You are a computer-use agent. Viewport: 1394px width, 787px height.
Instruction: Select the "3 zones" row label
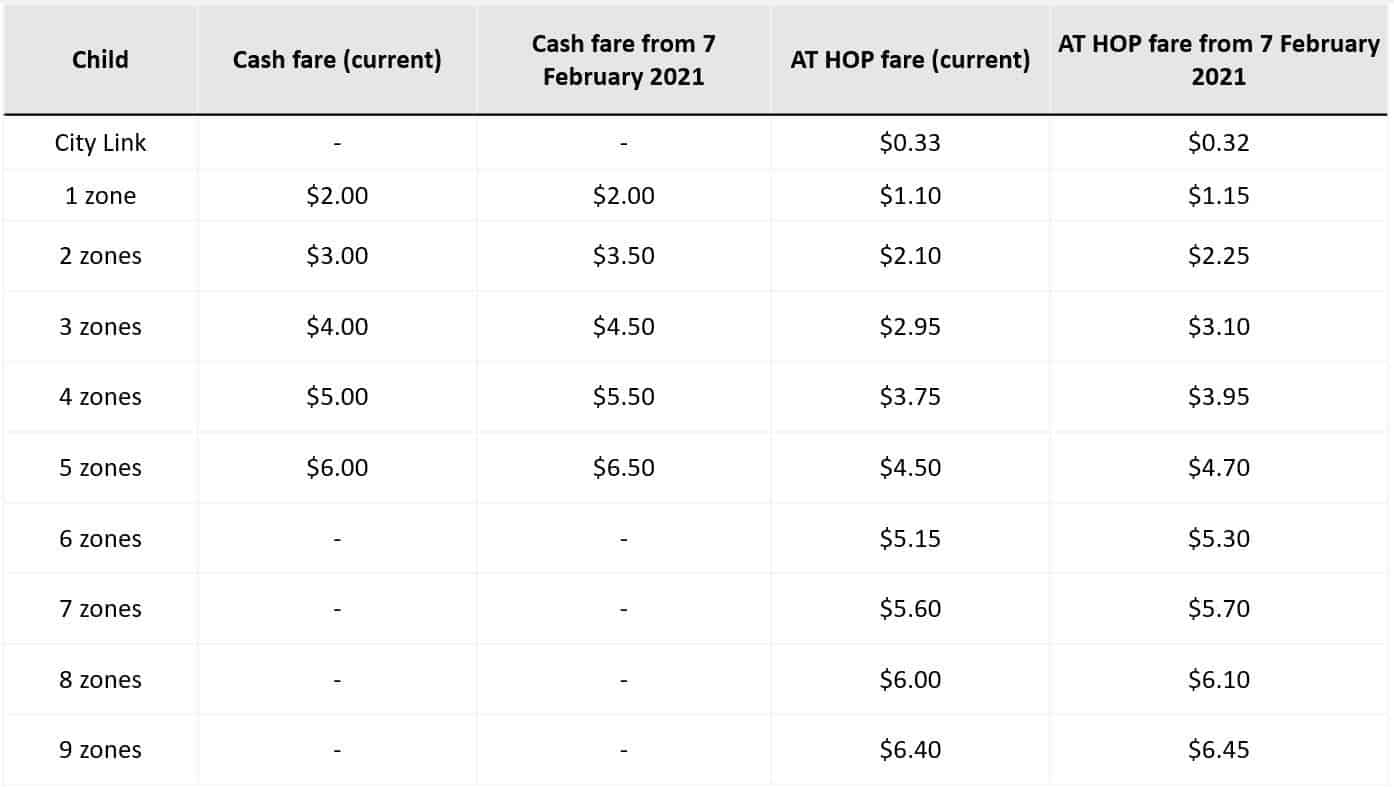100,327
